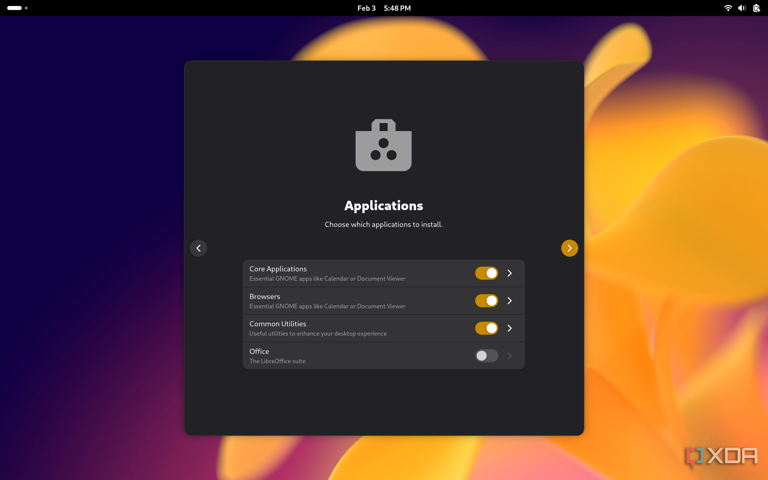Select the Browsers row label
Viewport: 768px width, 480px height.
coord(264,296)
